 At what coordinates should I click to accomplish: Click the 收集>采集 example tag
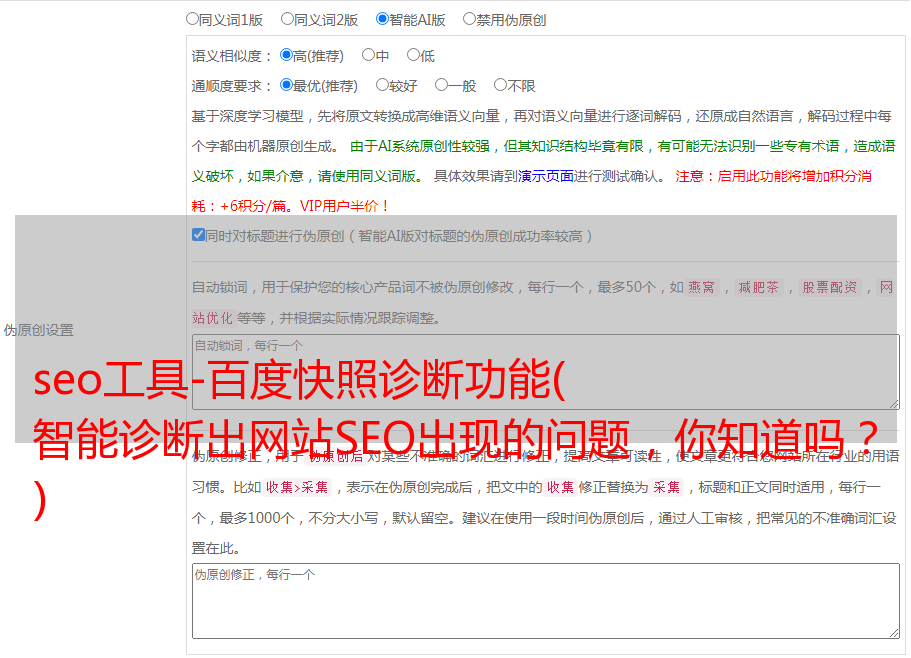coord(297,487)
